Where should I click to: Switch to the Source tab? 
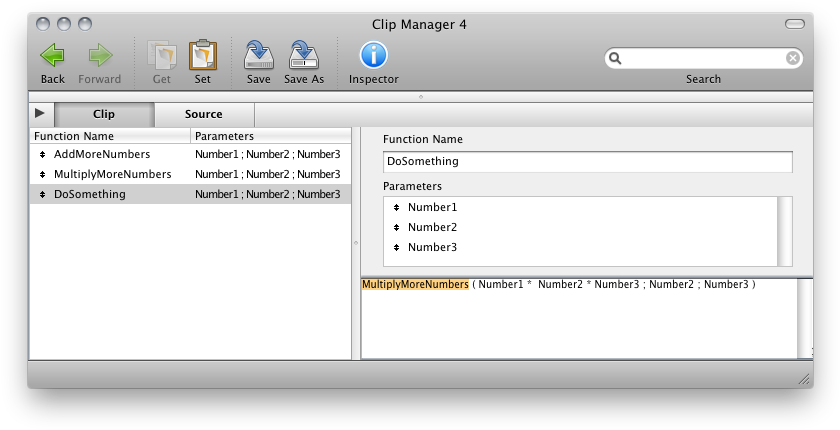204,114
